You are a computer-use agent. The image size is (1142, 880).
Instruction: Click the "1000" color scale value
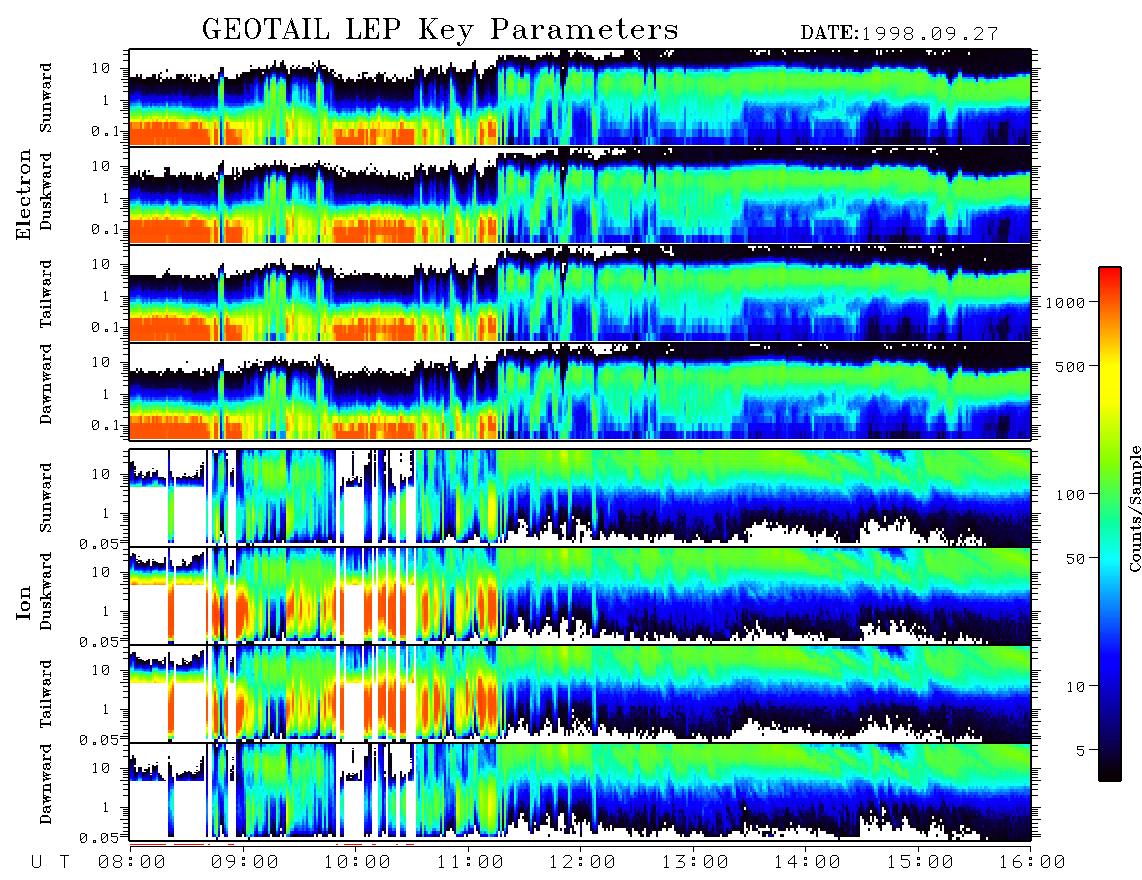[1065, 303]
